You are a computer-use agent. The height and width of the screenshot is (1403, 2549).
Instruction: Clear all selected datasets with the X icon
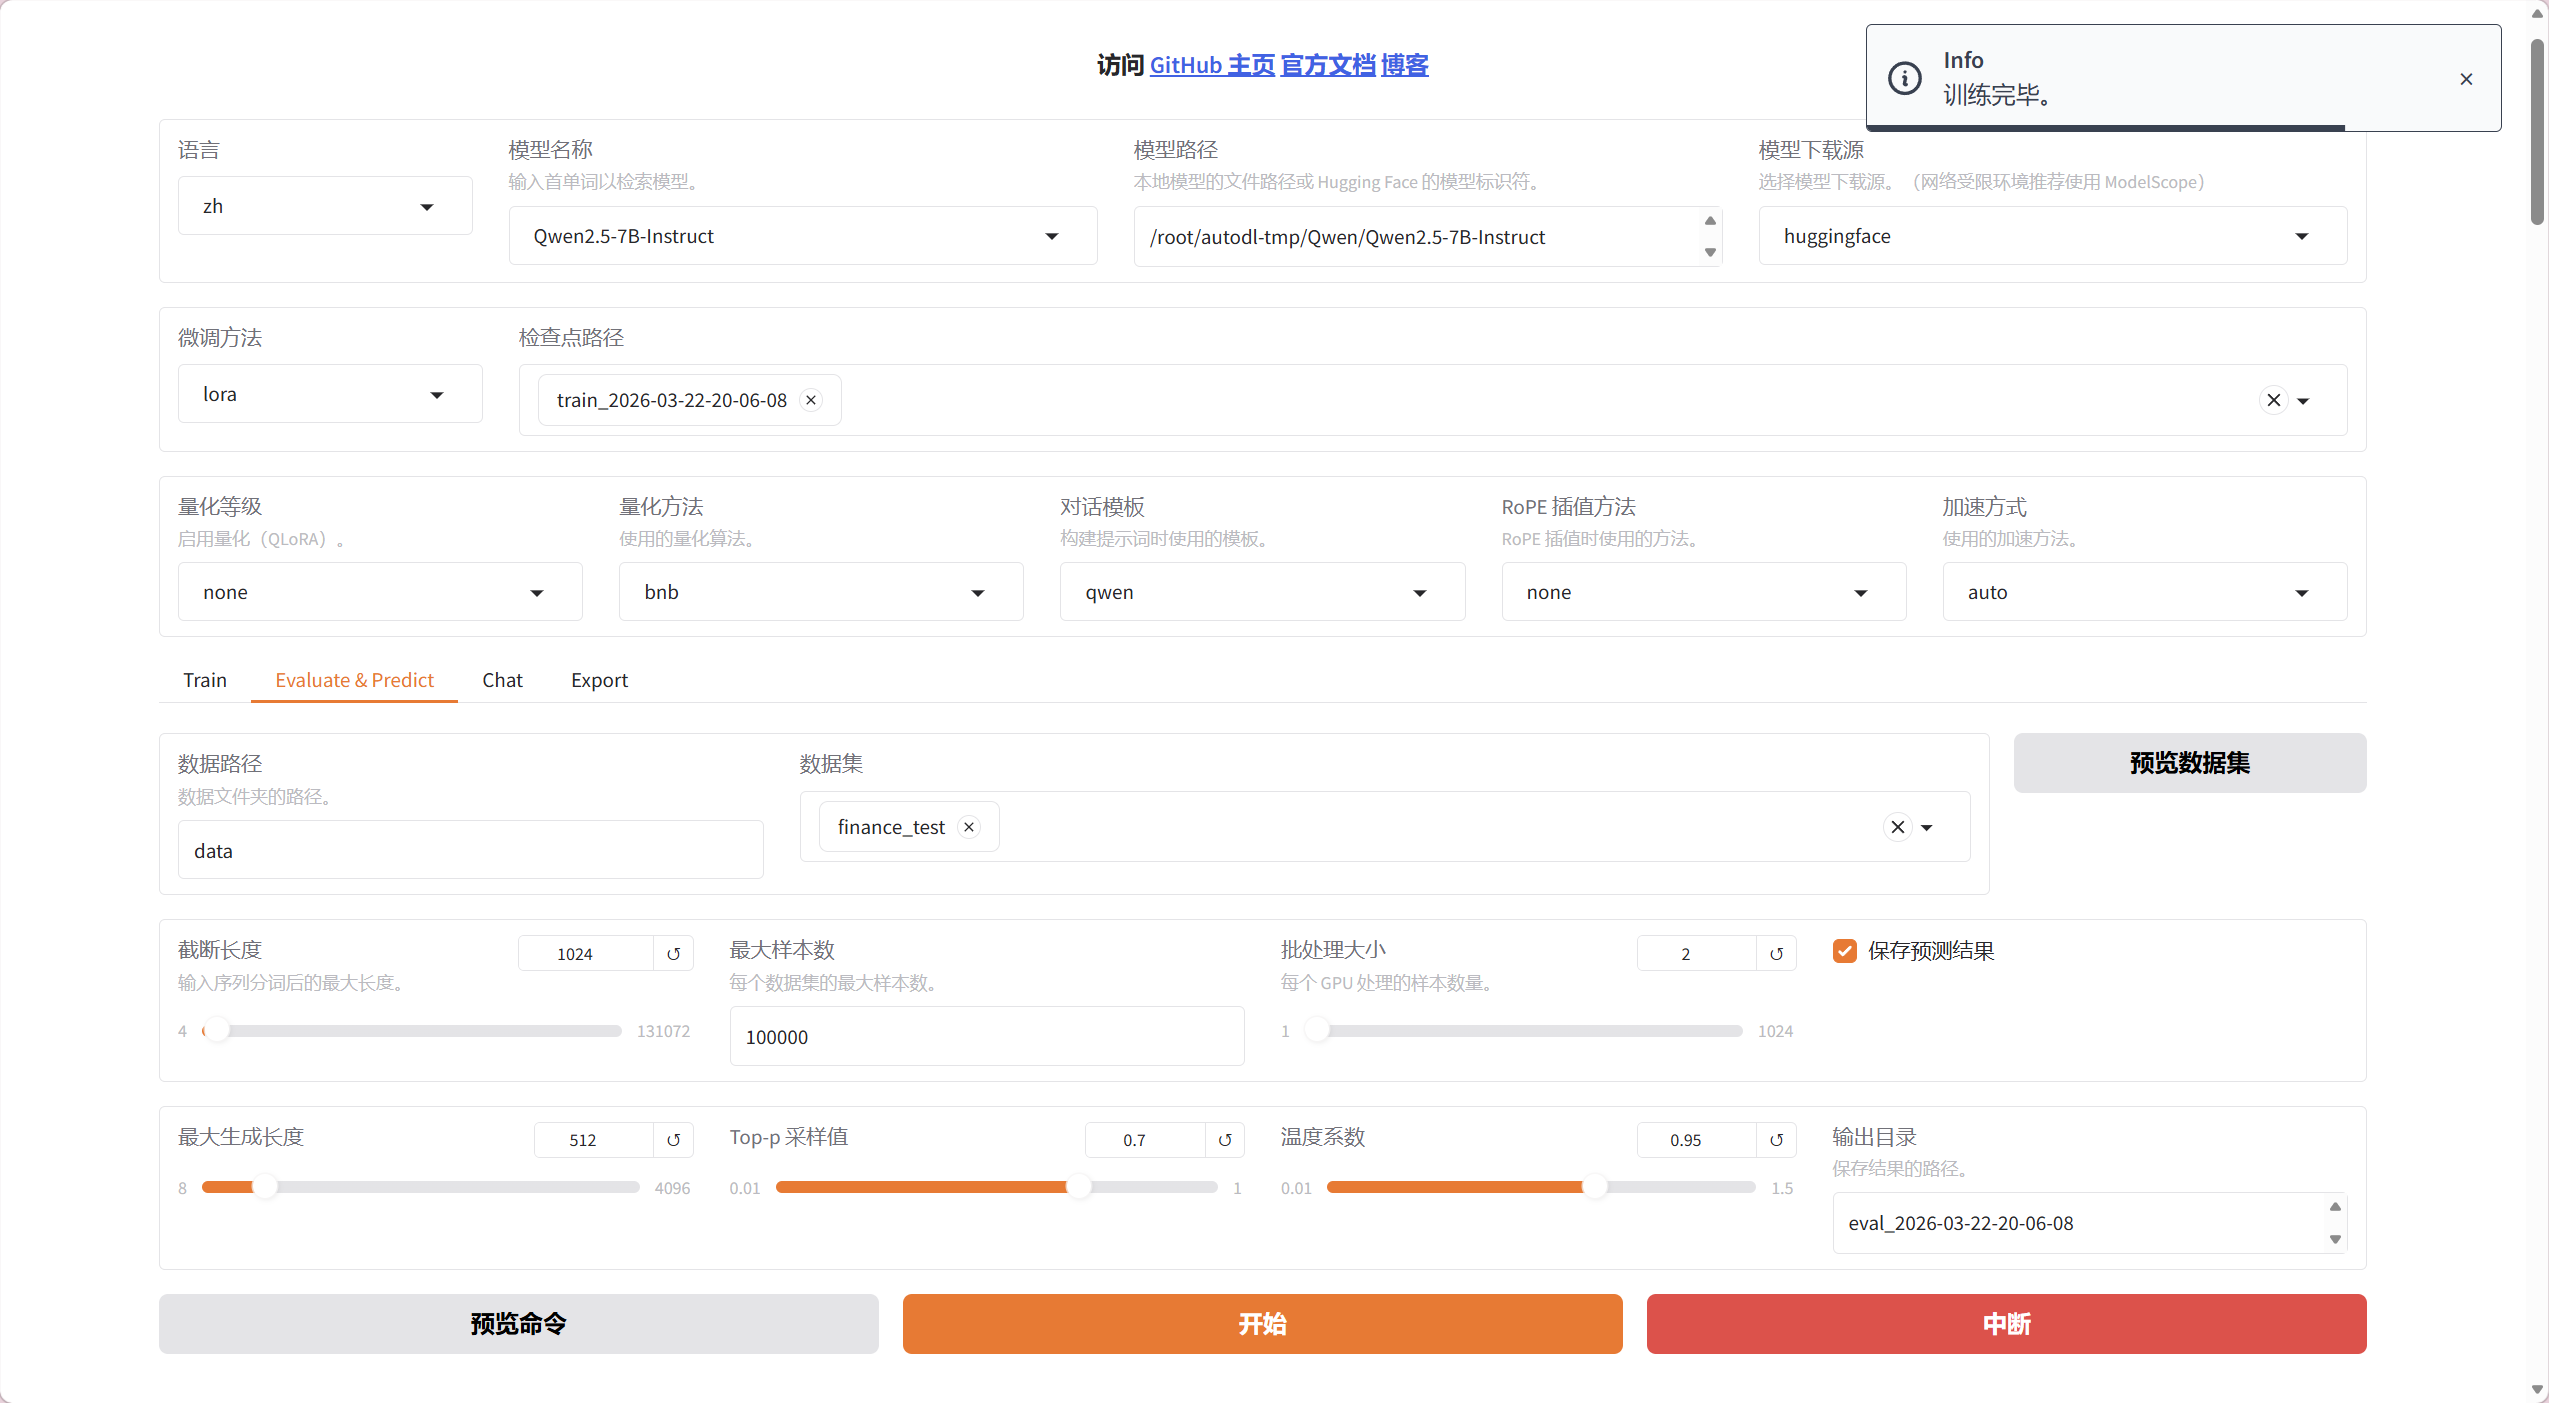pyautogui.click(x=1897, y=827)
